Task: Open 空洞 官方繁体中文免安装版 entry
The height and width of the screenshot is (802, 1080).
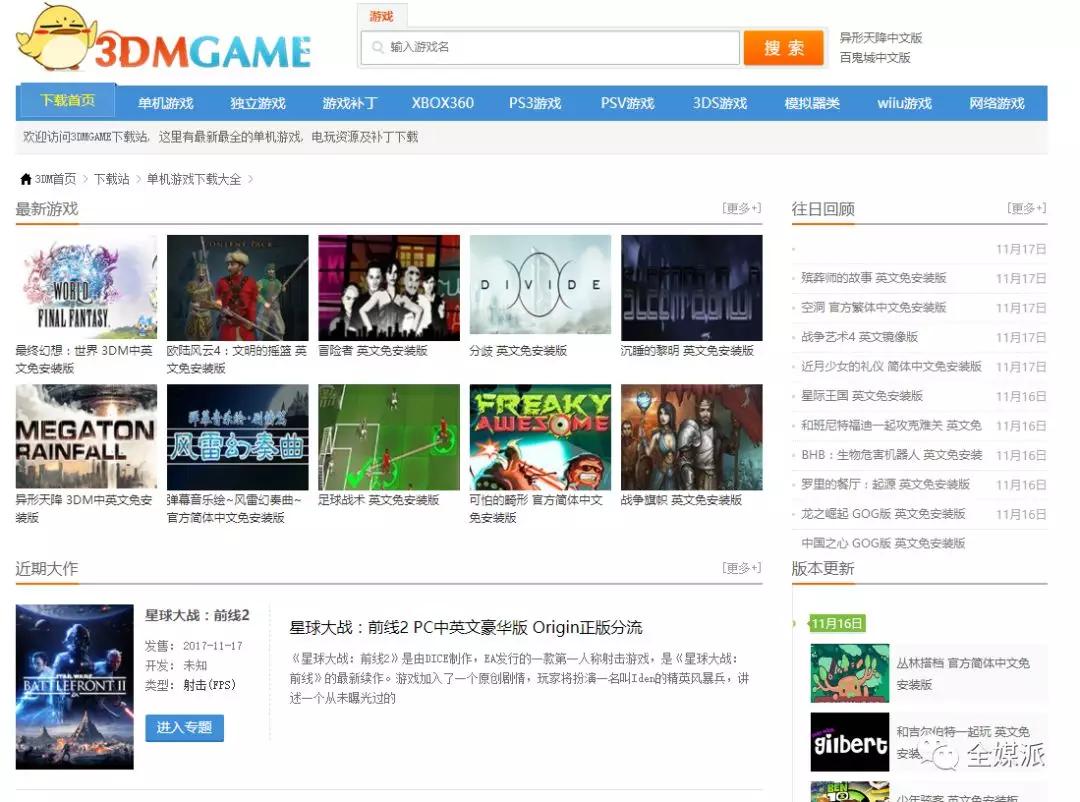Action: pyautogui.click(x=873, y=307)
